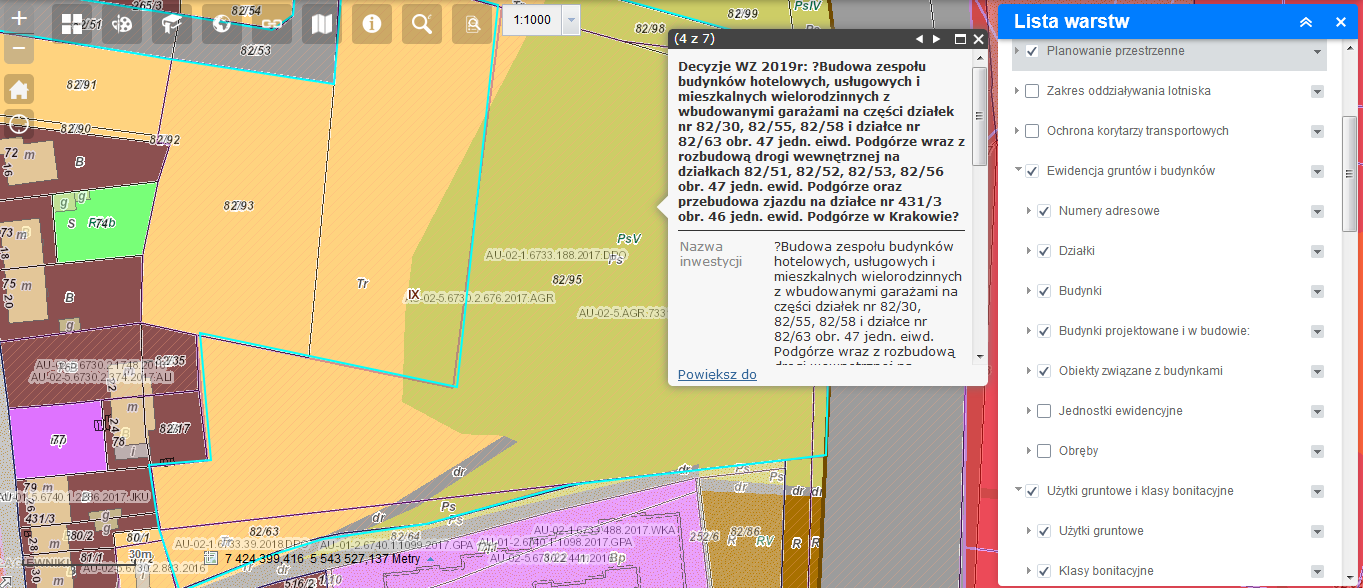Enable the Jednostki ewidencyjne layer

(1044, 411)
